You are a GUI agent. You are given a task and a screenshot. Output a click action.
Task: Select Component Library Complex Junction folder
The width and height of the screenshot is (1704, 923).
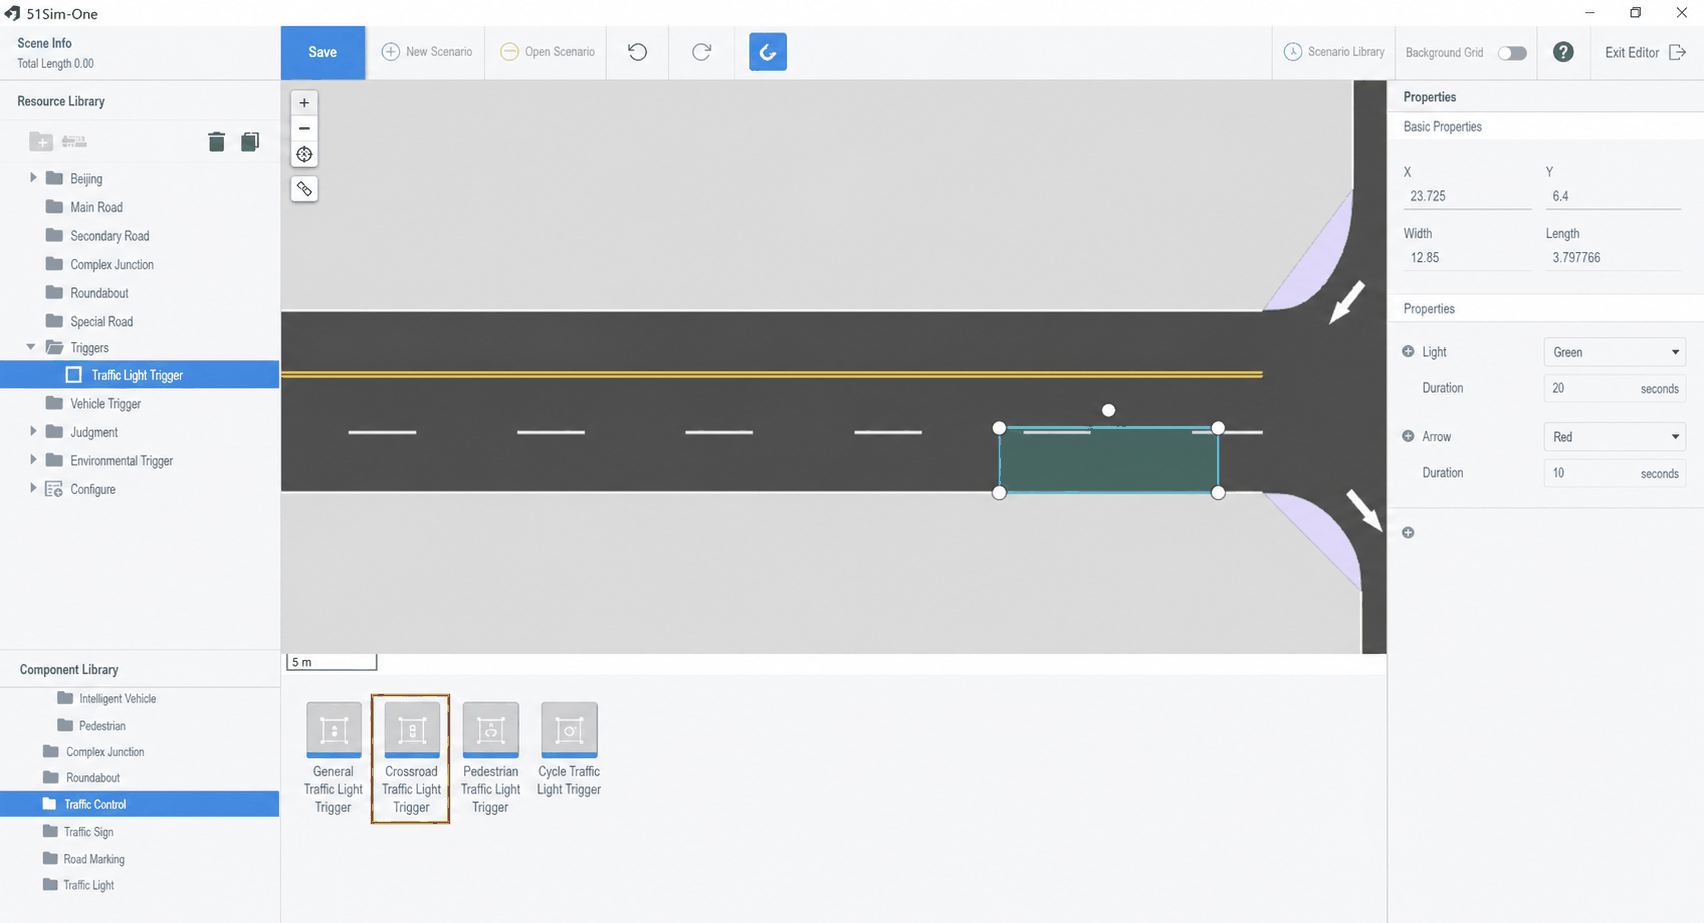105,751
